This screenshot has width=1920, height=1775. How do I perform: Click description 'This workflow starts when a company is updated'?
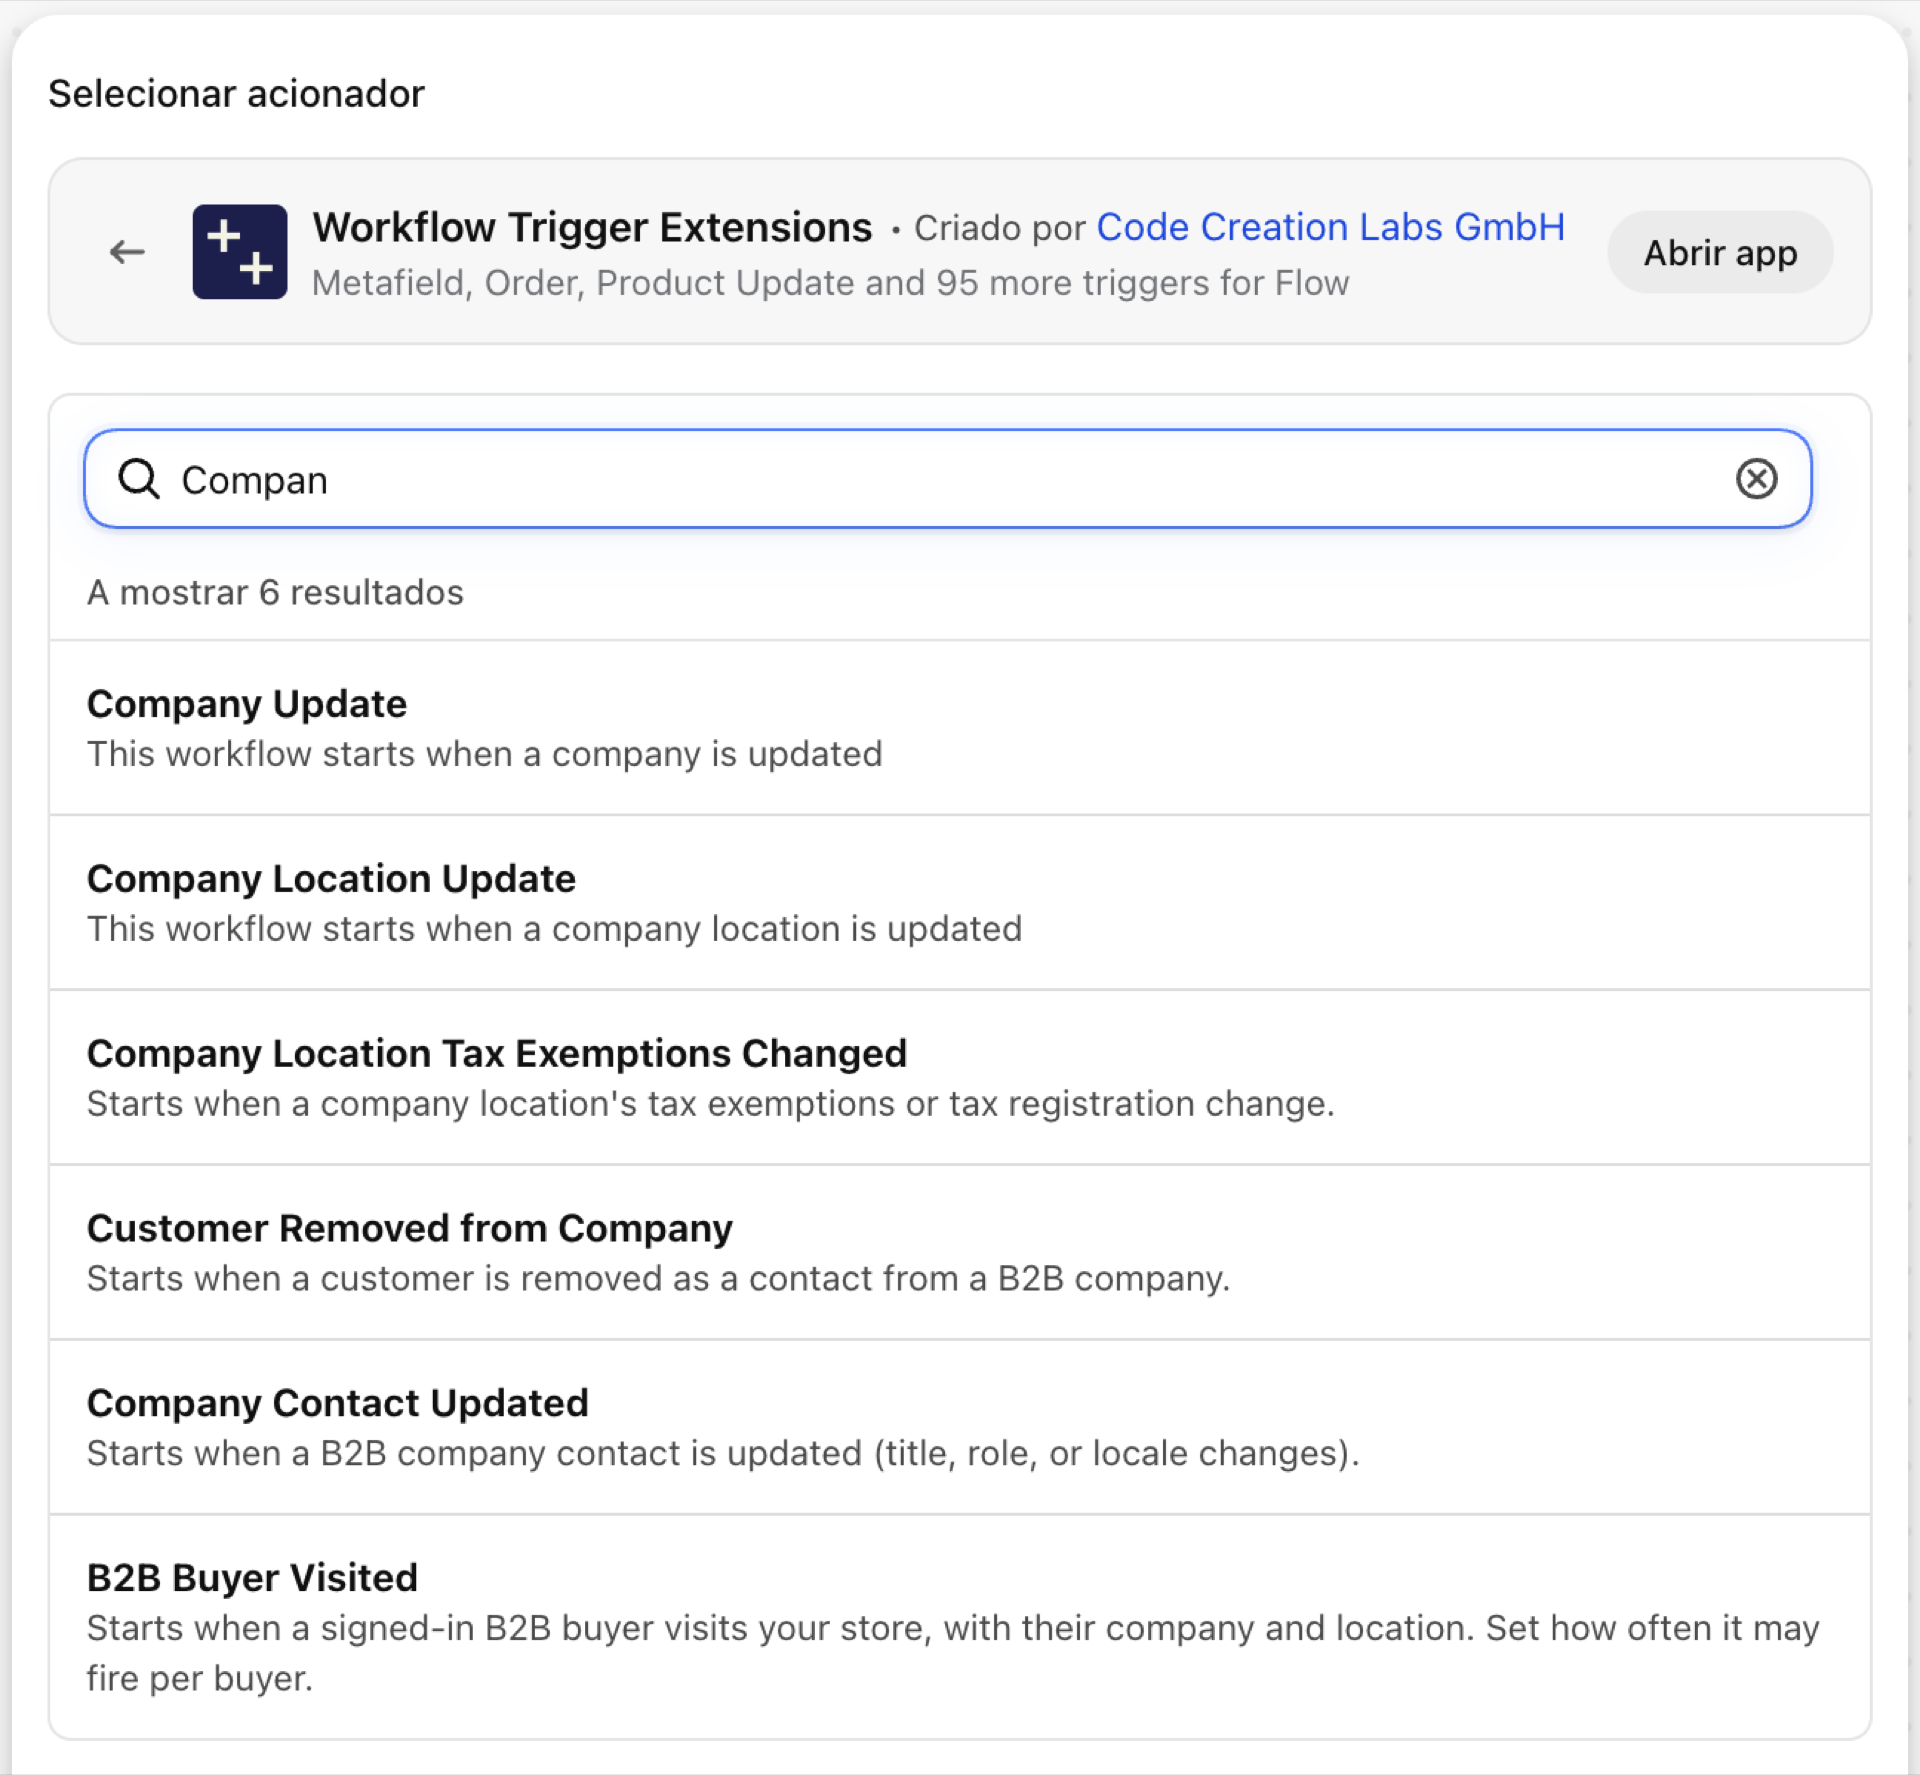click(x=485, y=754)
